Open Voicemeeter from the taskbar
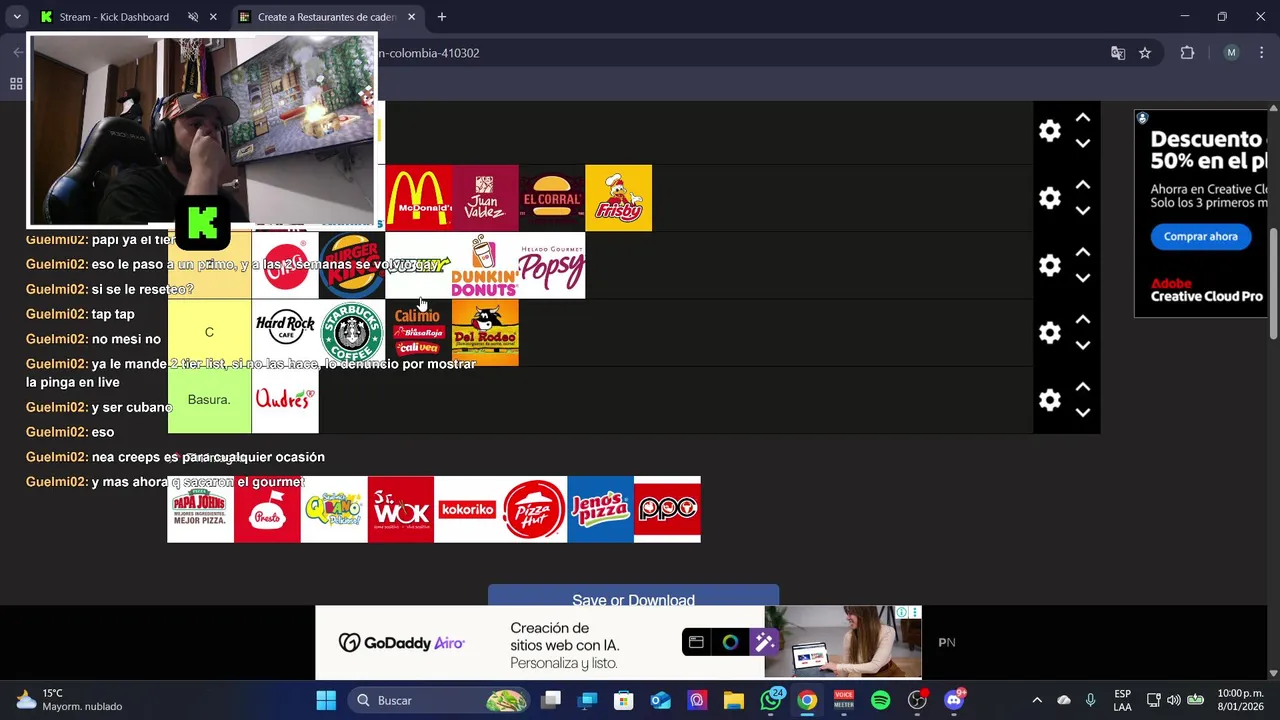Screen dimensions: 1280x720 (x=844, y=700)
